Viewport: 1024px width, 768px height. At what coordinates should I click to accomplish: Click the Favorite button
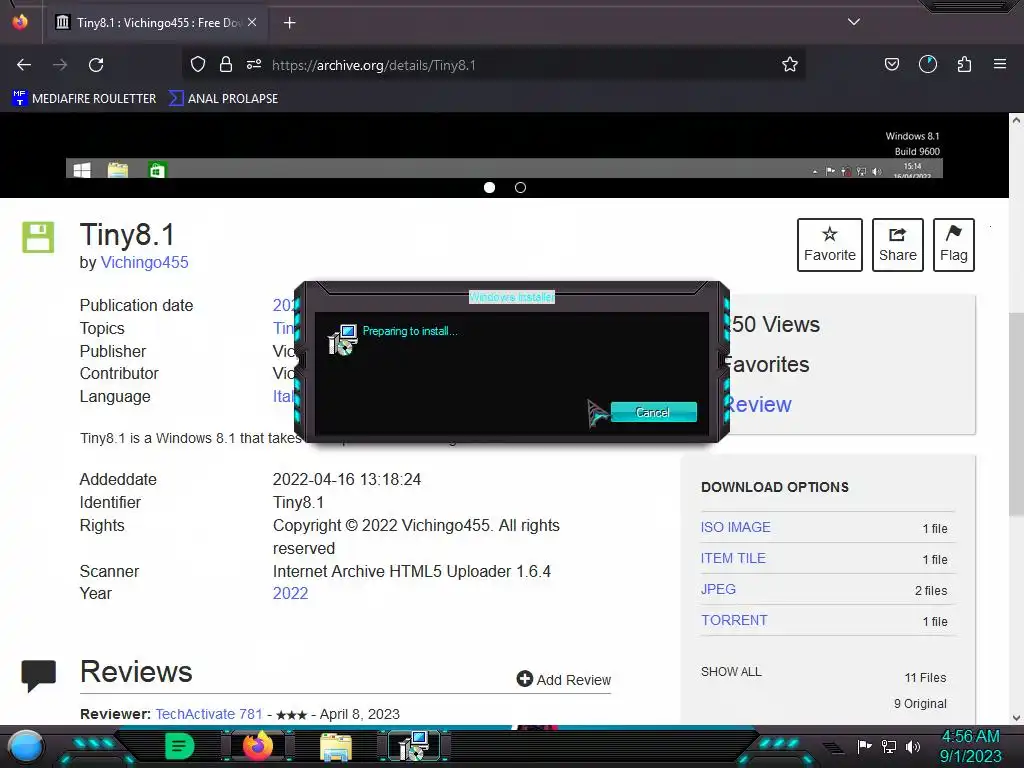829,245
